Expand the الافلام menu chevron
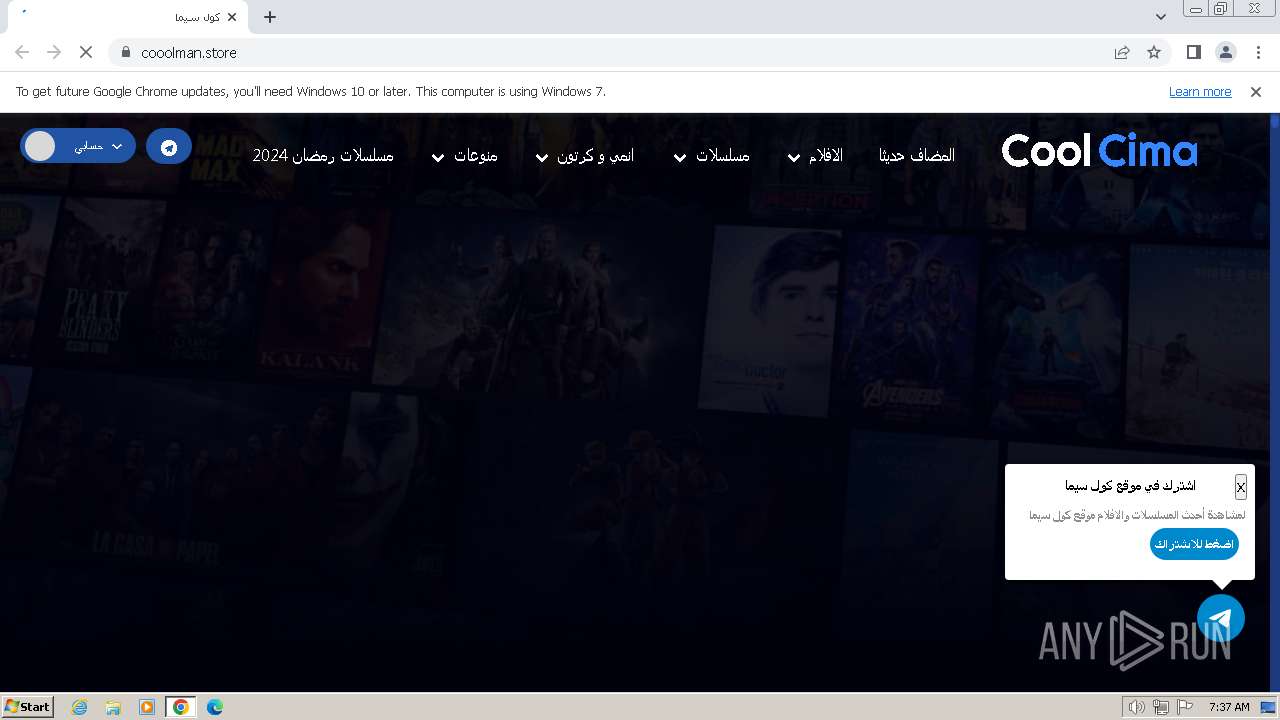 (794, 157)
